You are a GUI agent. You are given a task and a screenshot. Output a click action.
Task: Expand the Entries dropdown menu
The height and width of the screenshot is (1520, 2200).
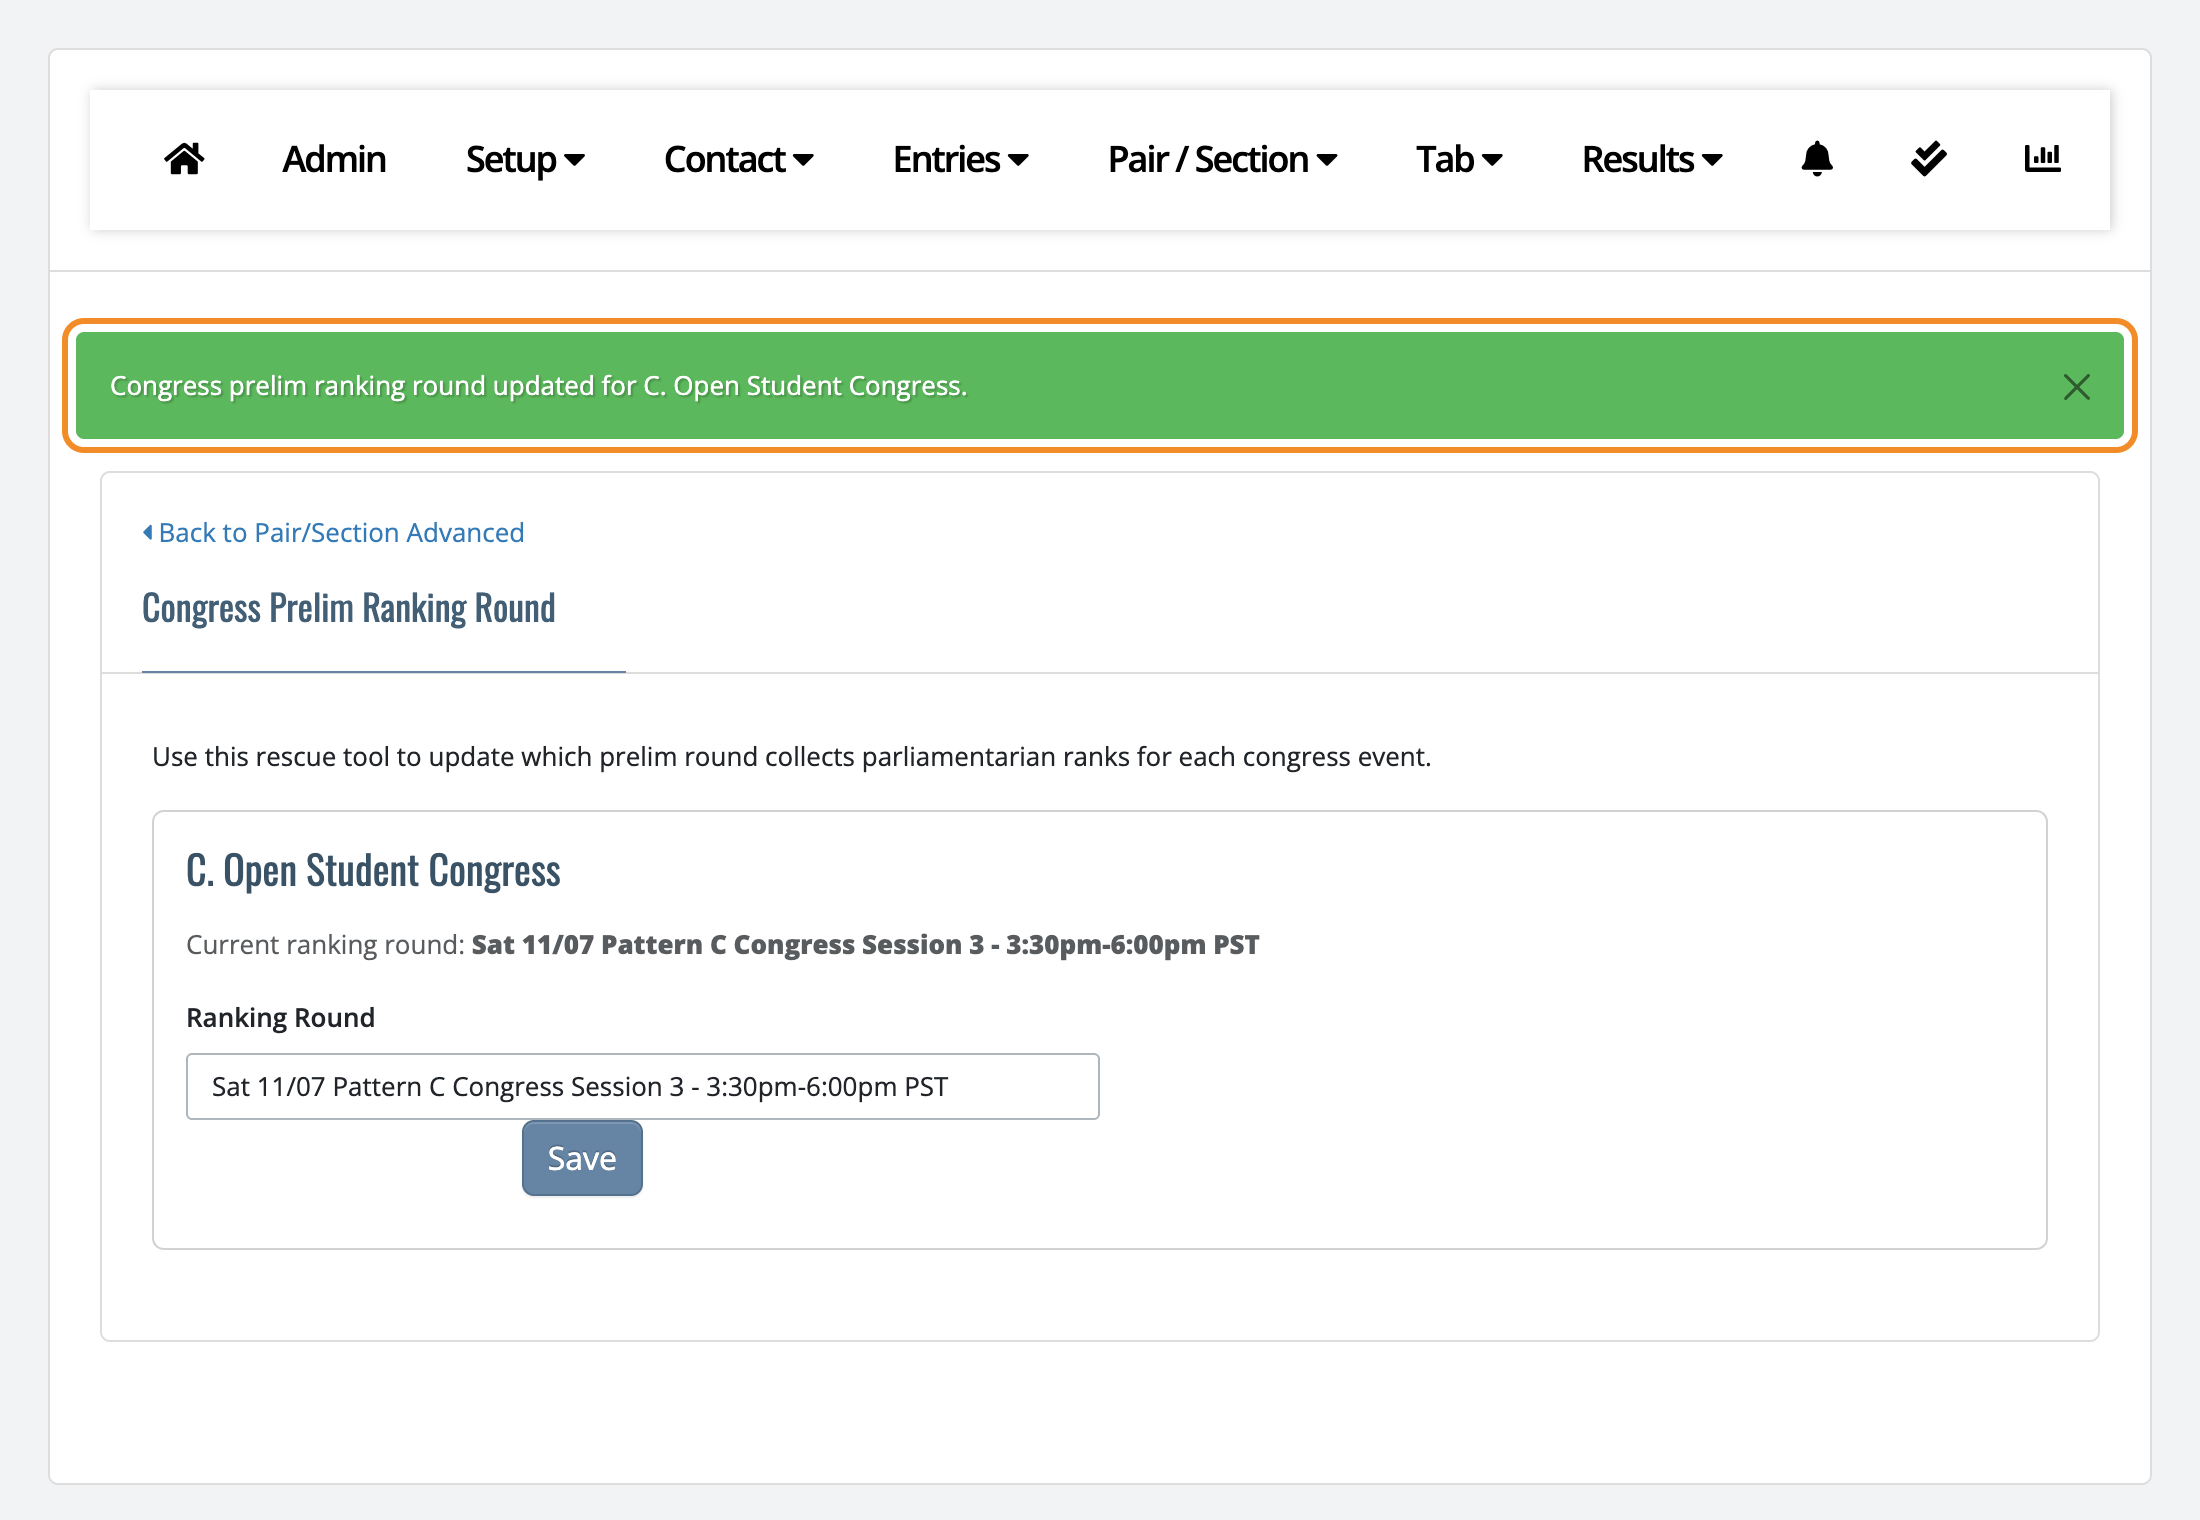click(x=960, y=159)
